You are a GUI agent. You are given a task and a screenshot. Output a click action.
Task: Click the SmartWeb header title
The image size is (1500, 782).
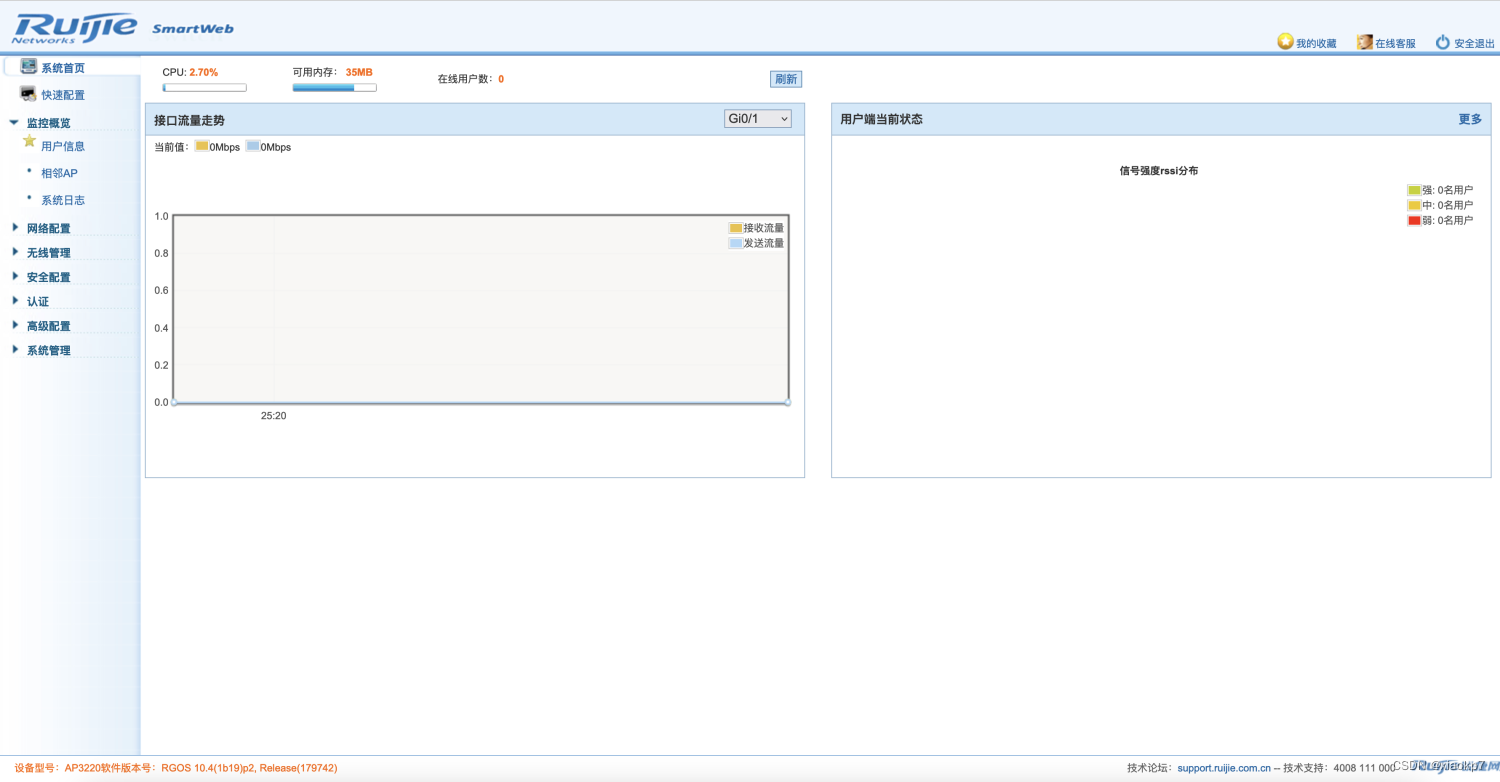(x=193, y=29)
